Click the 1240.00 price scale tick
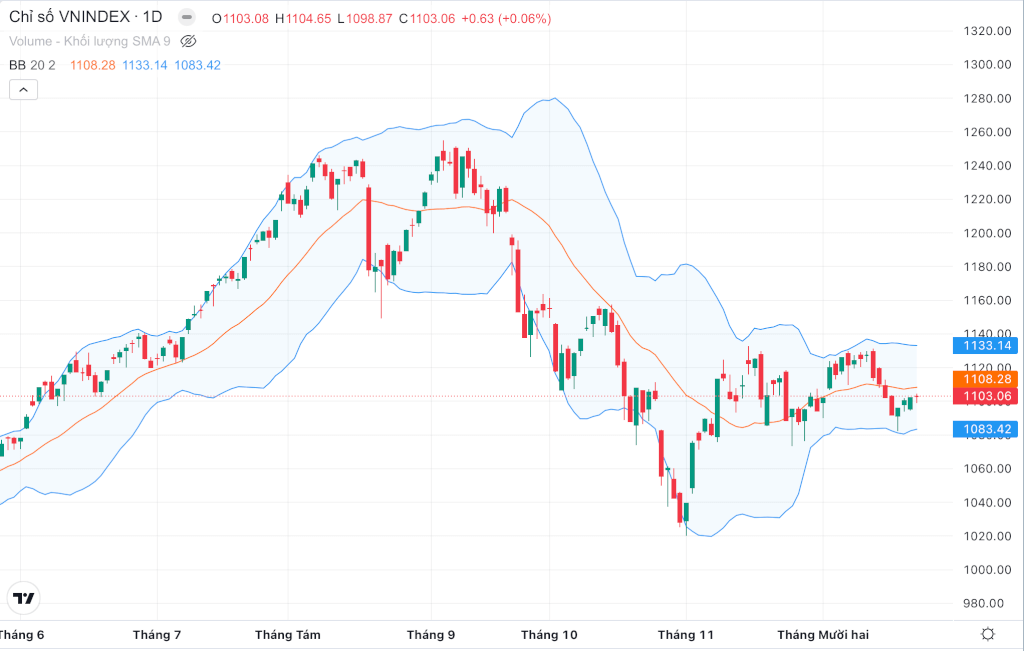This screenshot has height=651, width=1024. pos(987,165)
